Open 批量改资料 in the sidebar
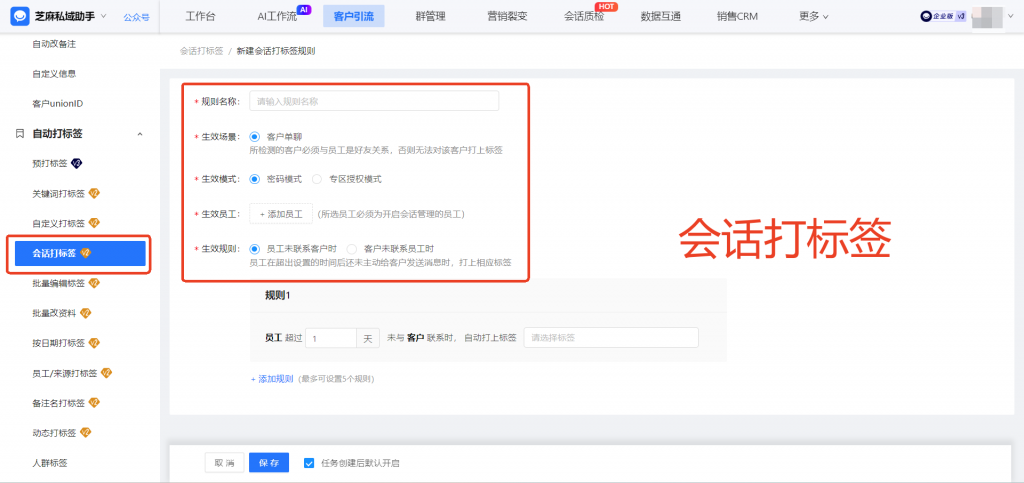Screen dimensions: 1024x483 [54, 313]
